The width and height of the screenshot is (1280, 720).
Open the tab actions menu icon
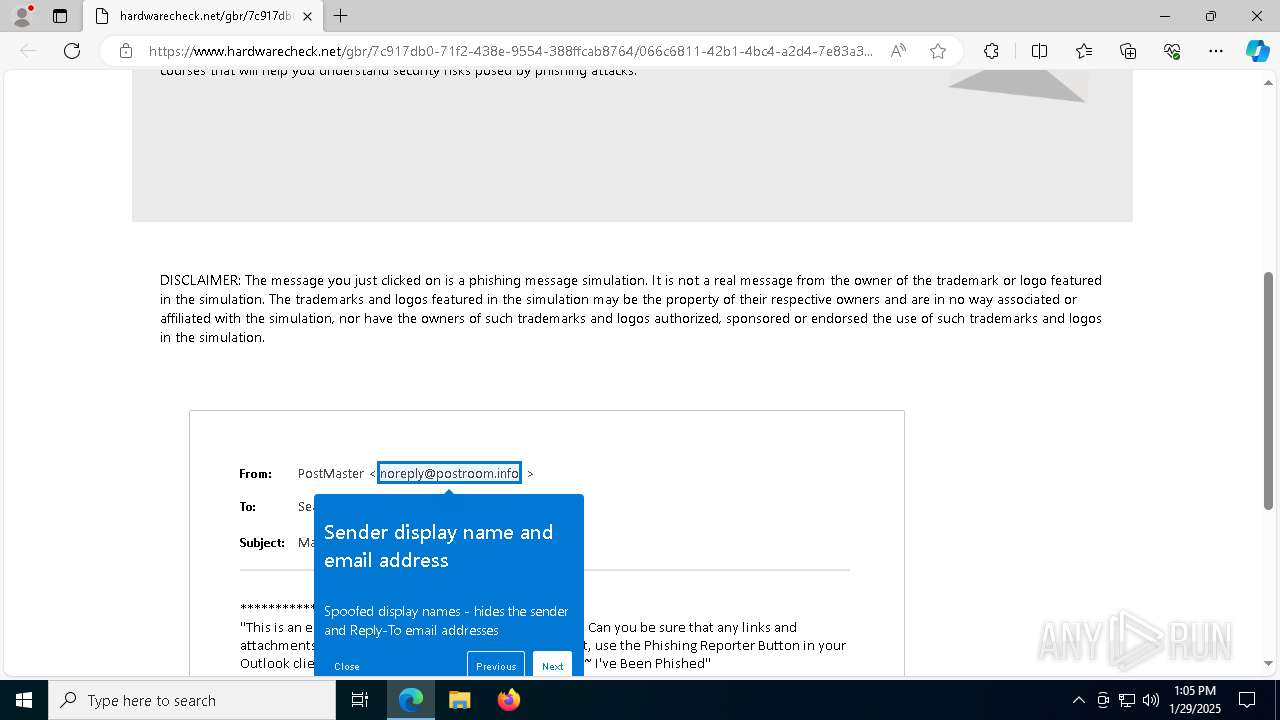(x=60, y=16)
